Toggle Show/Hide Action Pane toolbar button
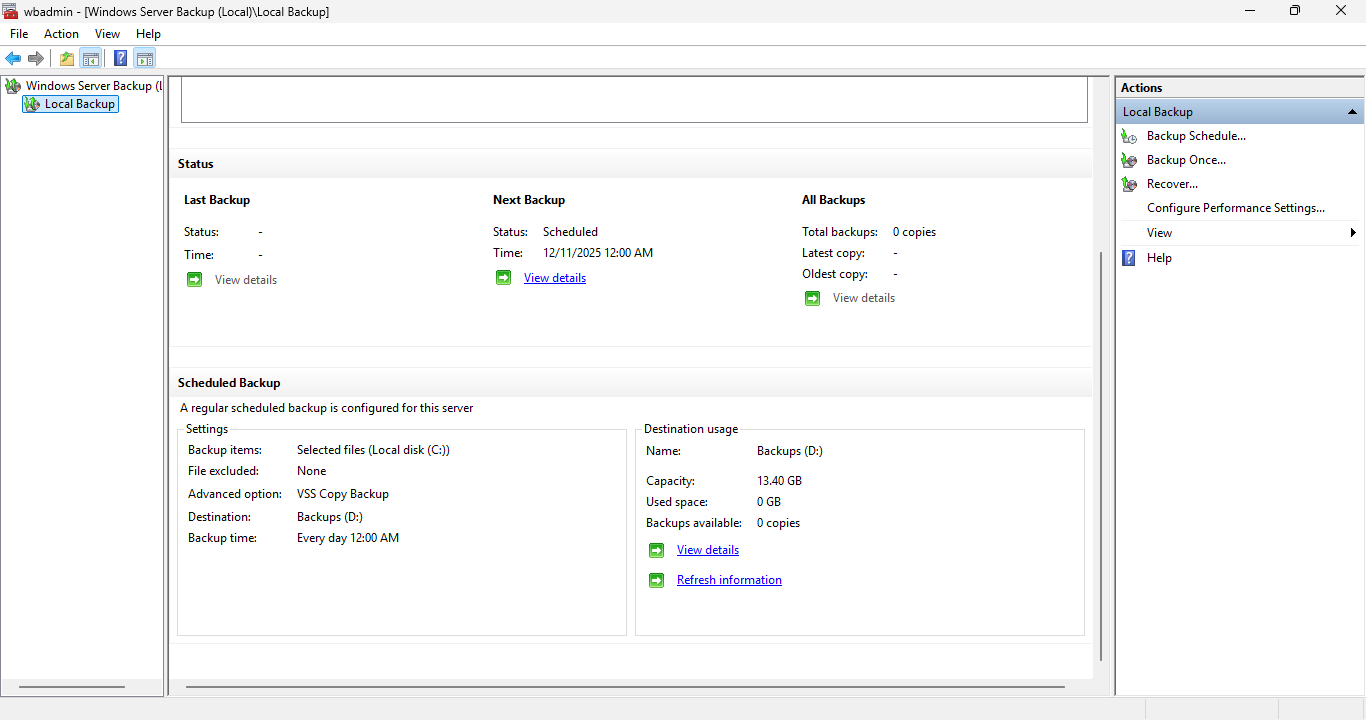 [x=145, y=58]
